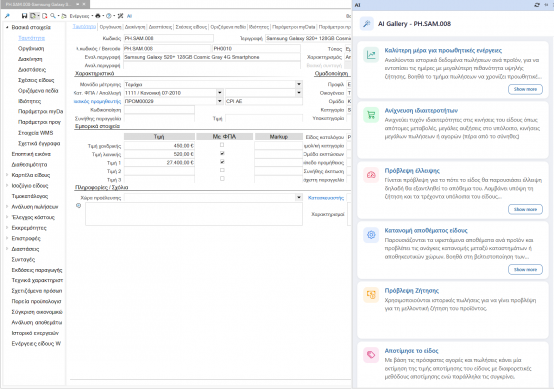
Task: Save the record with the floppy disk icon
Action: point(24,16)
